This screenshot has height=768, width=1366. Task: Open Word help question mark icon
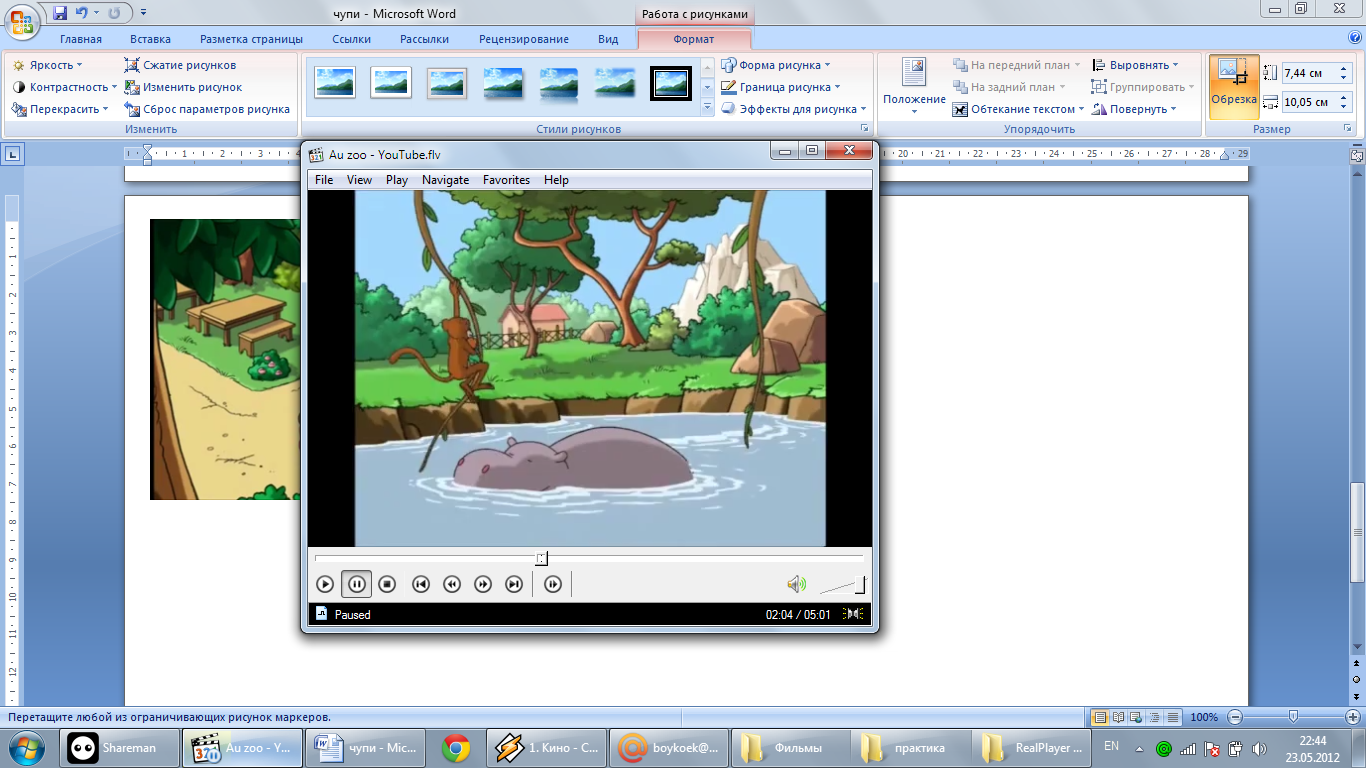pos(1355,38)
